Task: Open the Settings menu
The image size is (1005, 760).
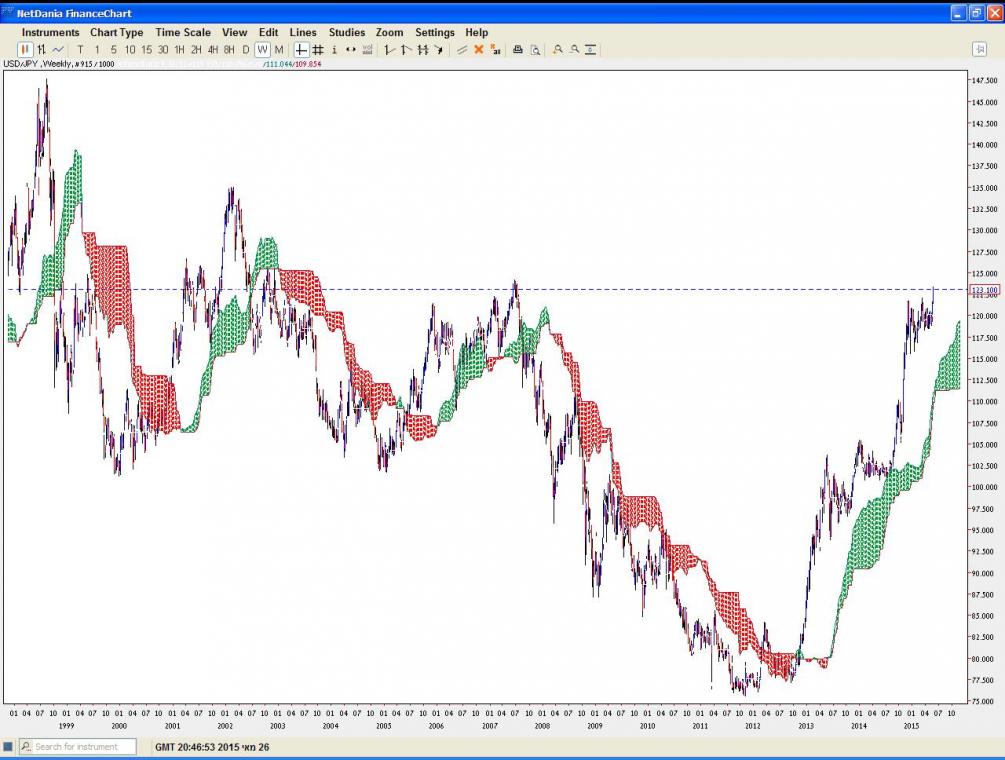Action: pos(435,32)
